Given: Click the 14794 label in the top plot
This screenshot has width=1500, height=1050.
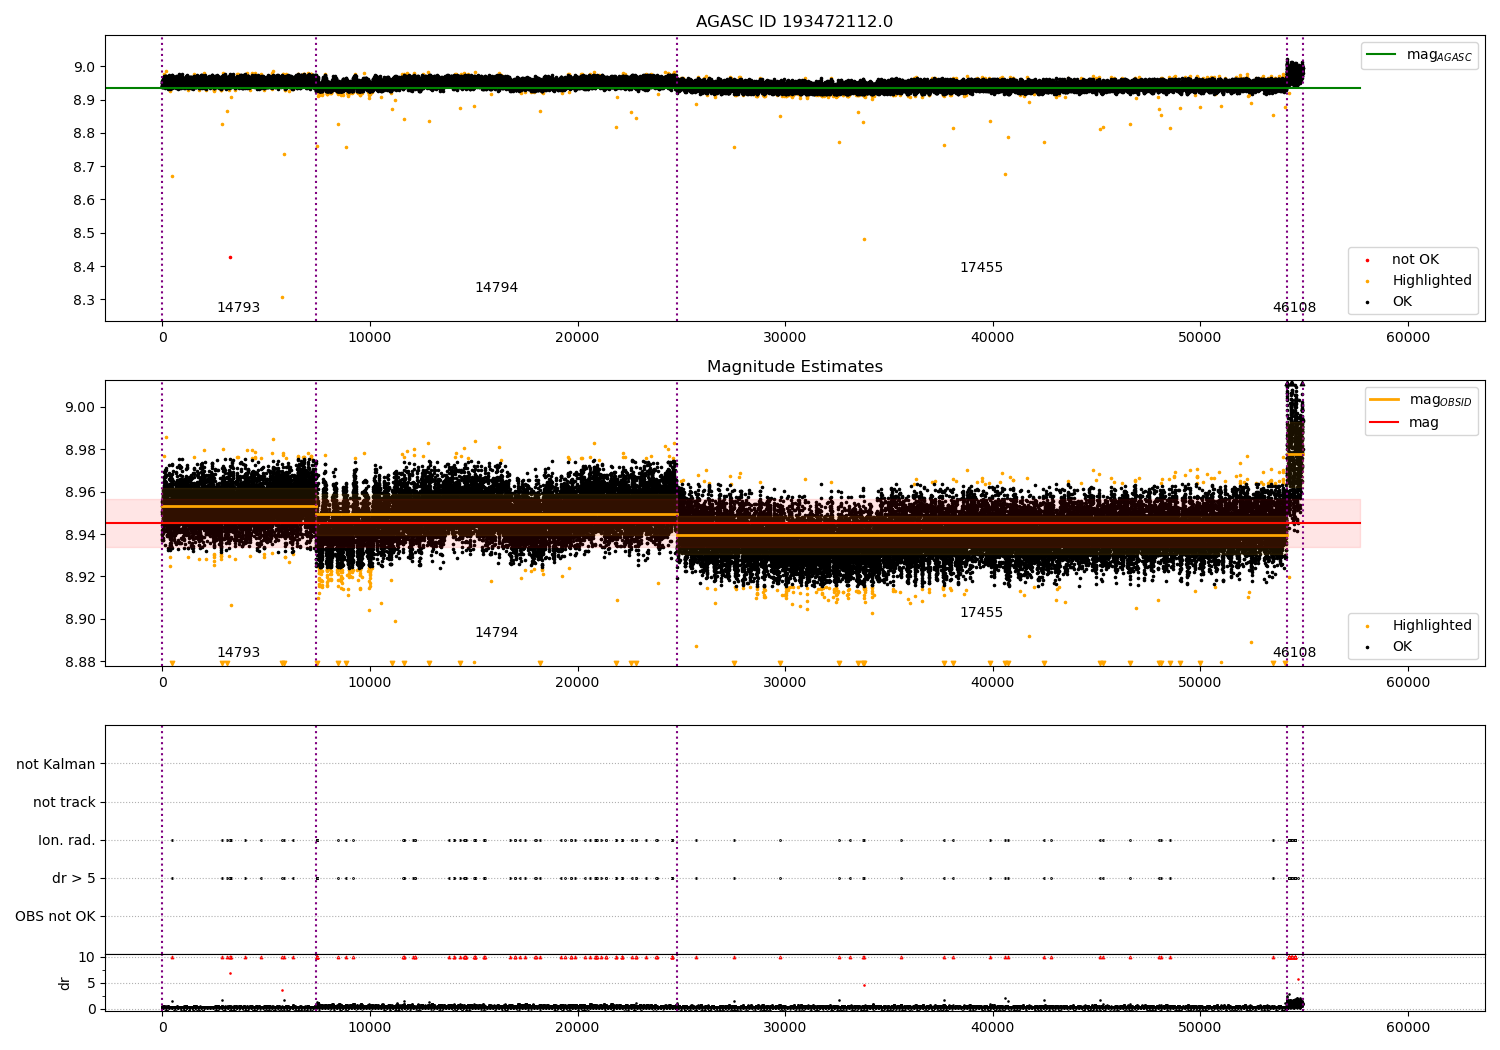Looking at the screenshot, I should [x=496, y=288].
